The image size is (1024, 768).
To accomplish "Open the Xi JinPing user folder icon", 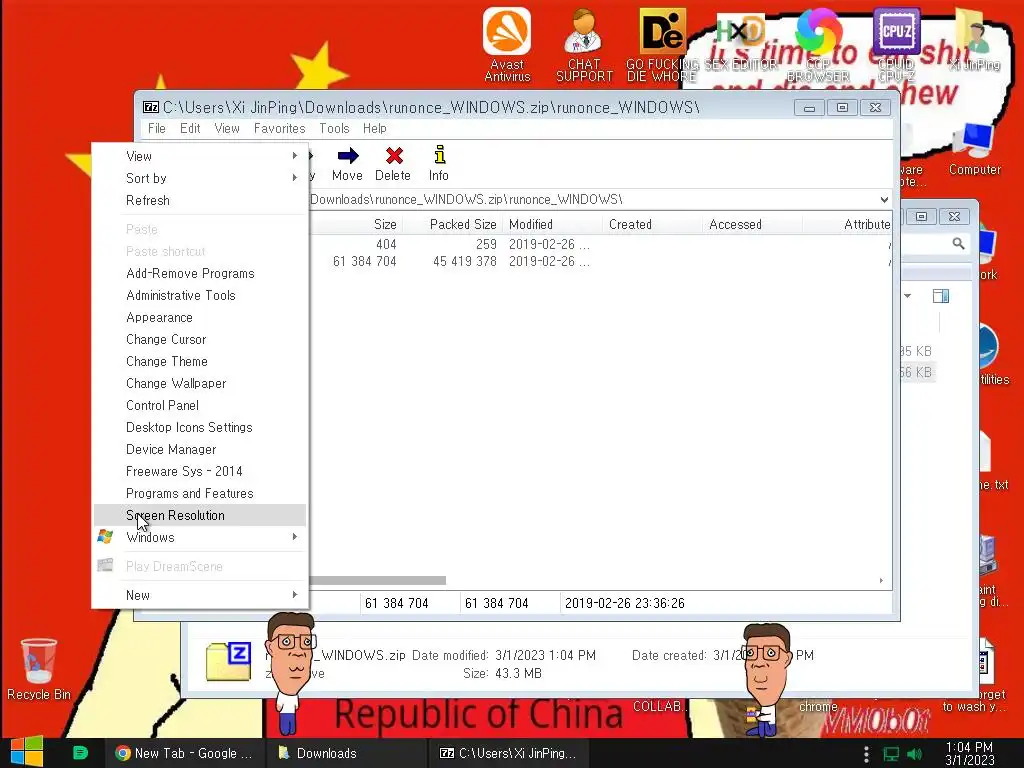I will tap(975, 39).
